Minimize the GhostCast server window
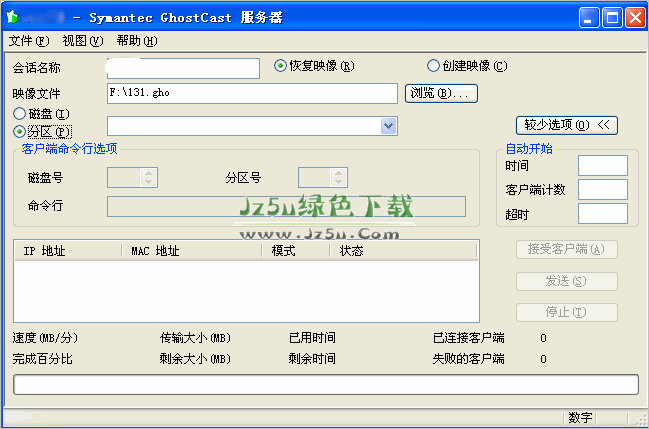649x429 pixels. (589, 18)
